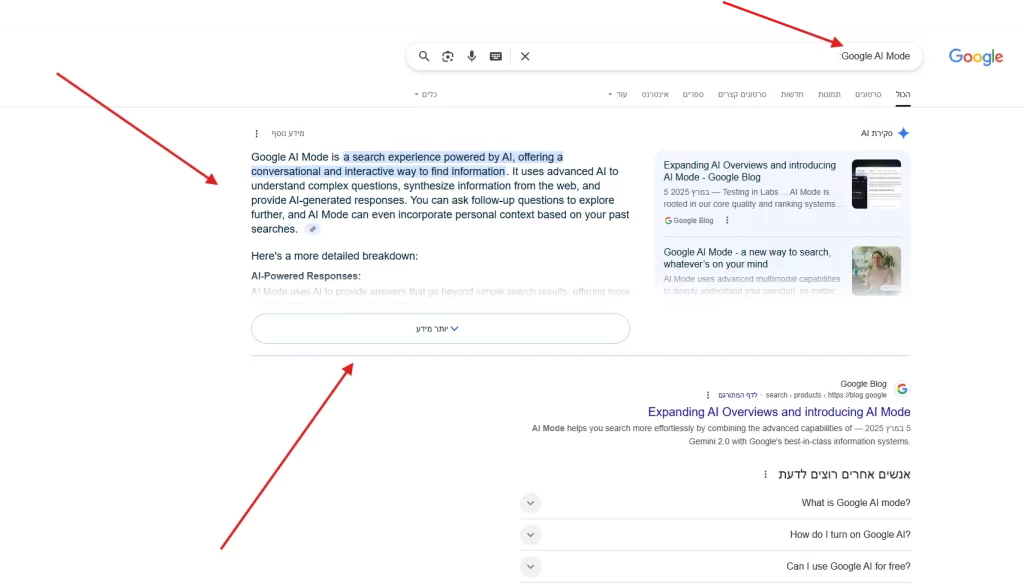The image size is (1024, 584).
Task: Select the All (הכל) results tab
Action: tap(903, 94)
